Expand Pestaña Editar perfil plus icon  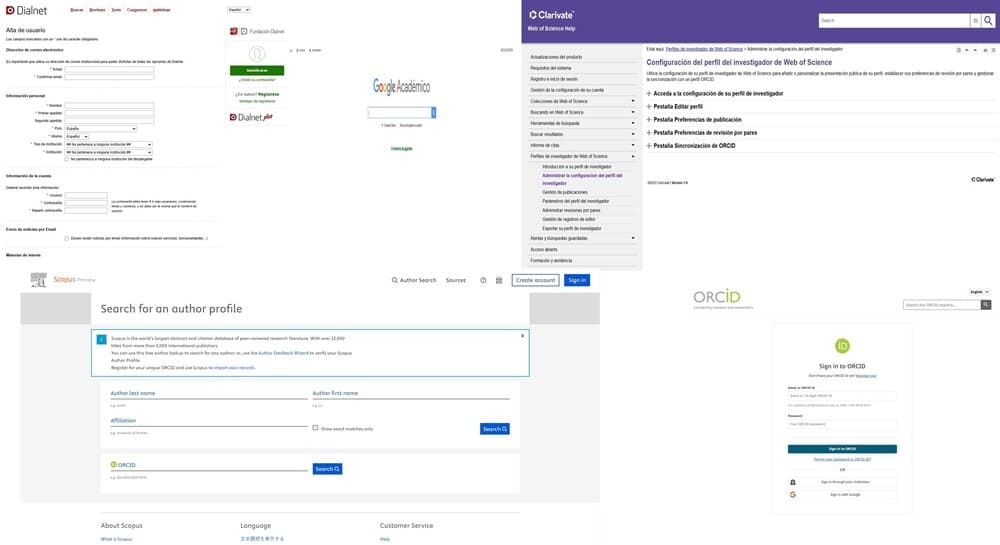(x=649, y=106)
